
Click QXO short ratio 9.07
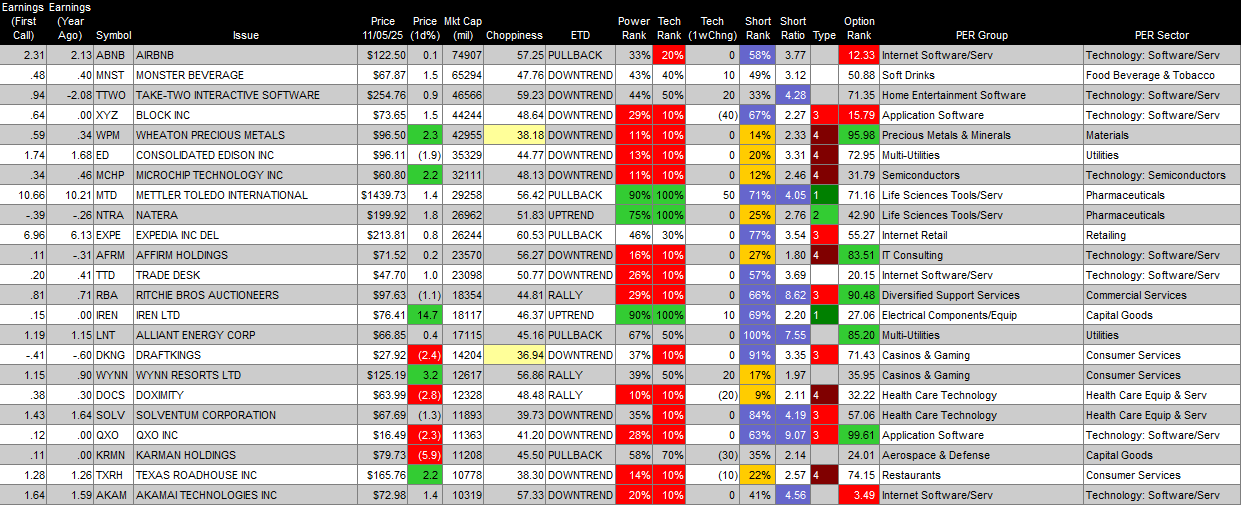pyautogui.click(x=793, y=435)
